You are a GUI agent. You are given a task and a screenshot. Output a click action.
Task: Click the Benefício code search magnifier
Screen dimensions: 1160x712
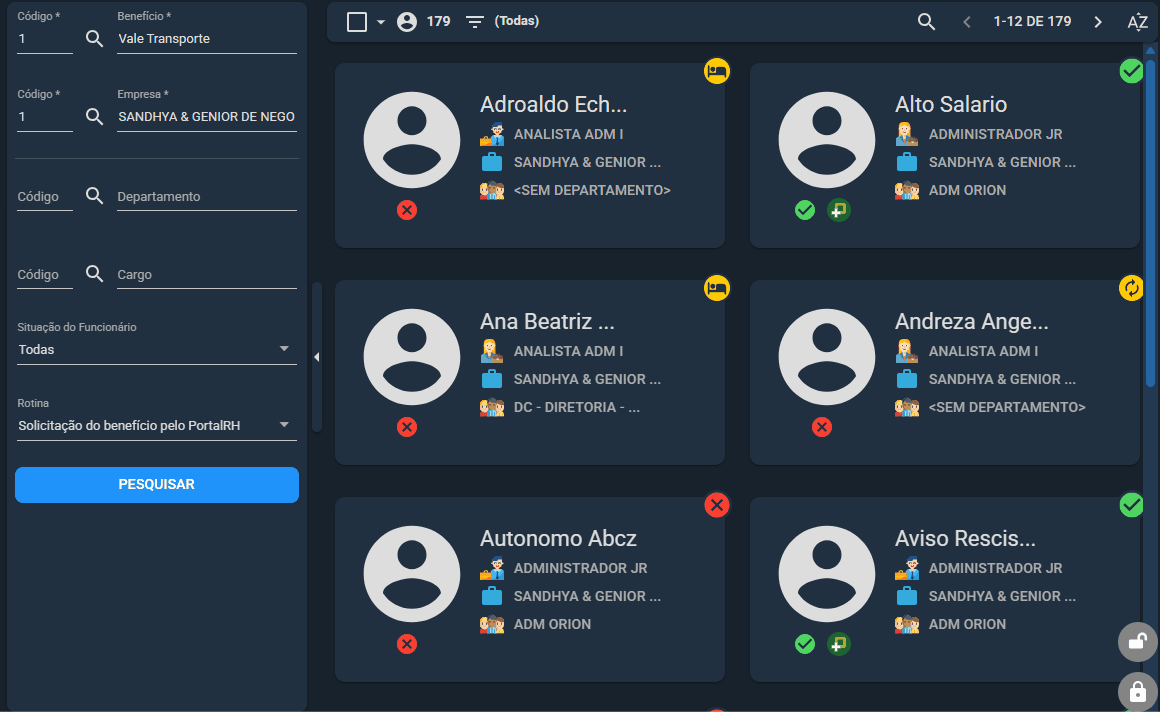94,38
